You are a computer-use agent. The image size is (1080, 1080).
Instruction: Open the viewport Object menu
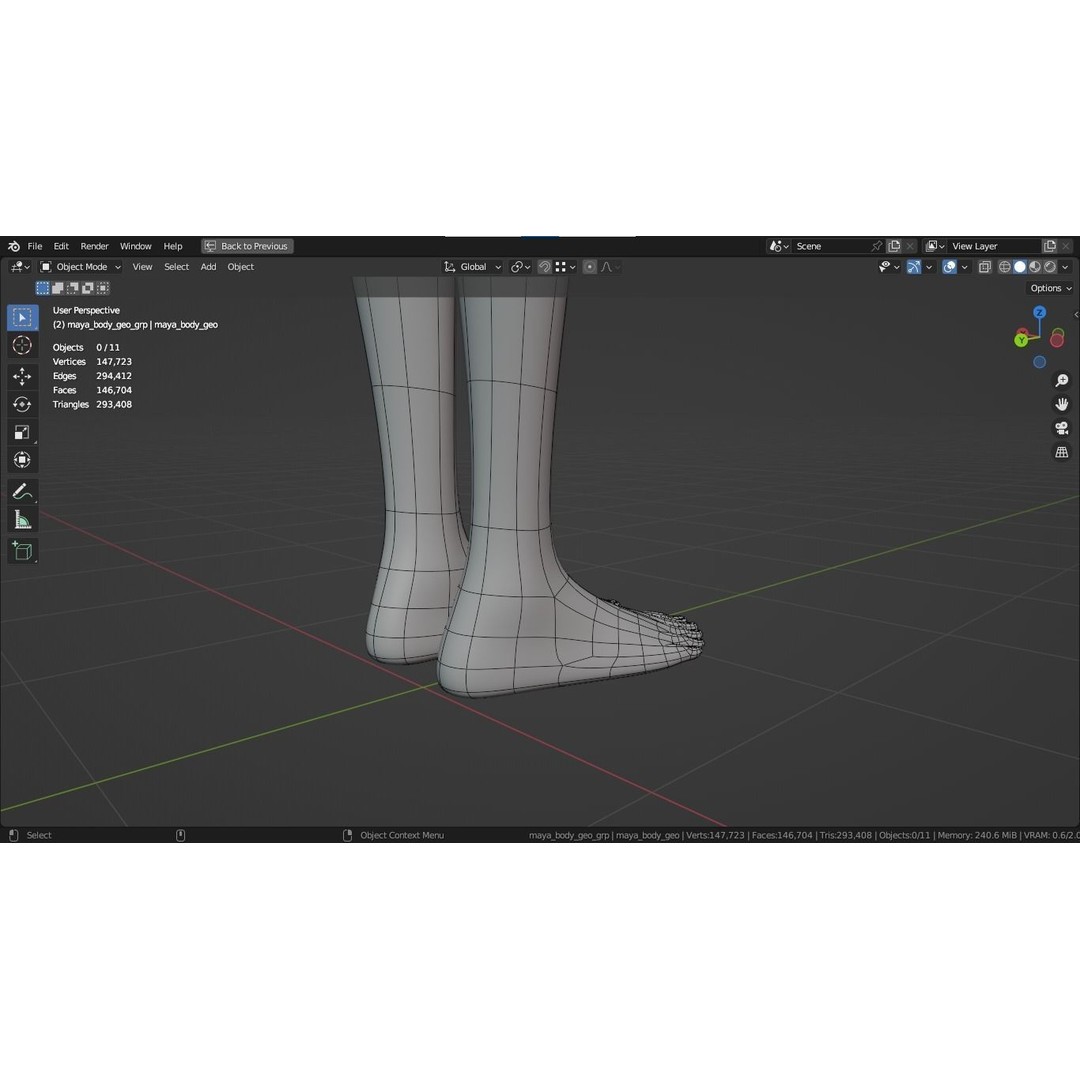[240, 267]
